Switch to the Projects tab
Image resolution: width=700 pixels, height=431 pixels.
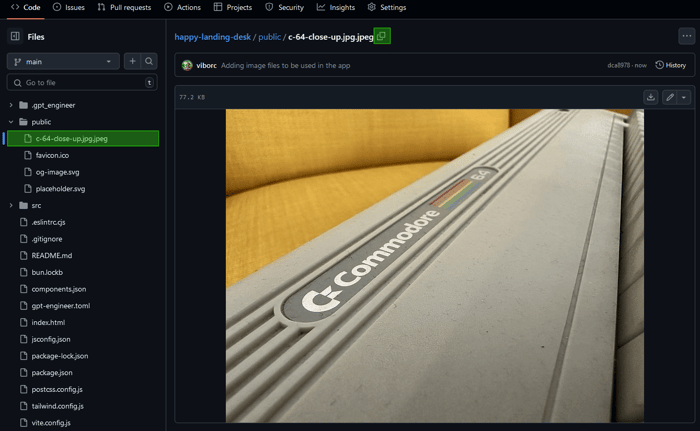tap(233, 8)
